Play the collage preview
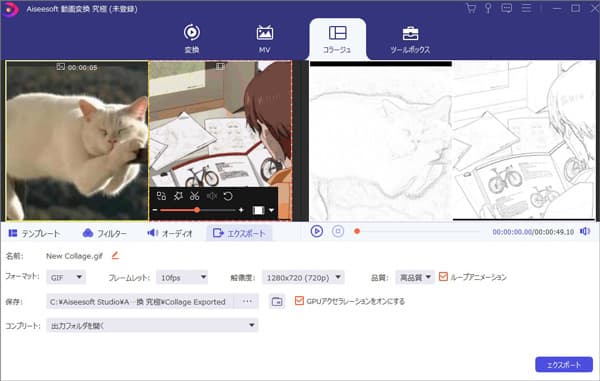Screen dimensions: 600x381 (x=316, y=231)
